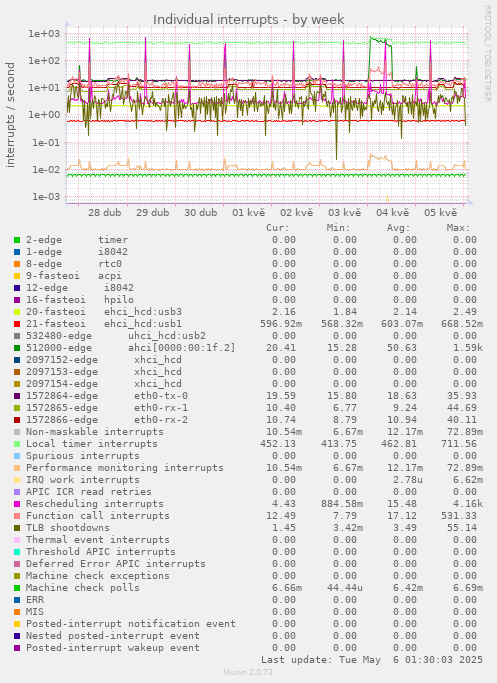Screen dimensions: 497x683
Task: Click the 28 dub date axis label
Action: pos(105,213)
